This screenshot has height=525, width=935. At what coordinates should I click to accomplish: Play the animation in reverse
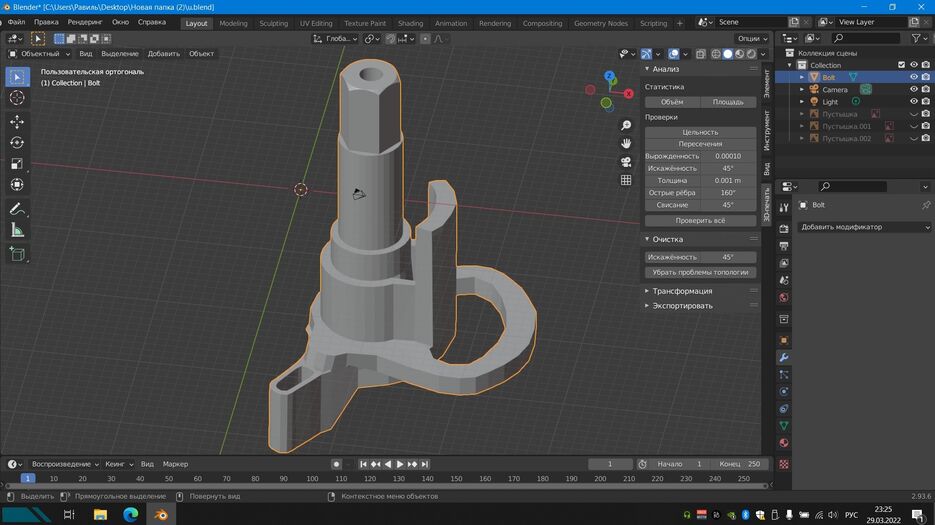pyautogui.click(x=388, y=464)
